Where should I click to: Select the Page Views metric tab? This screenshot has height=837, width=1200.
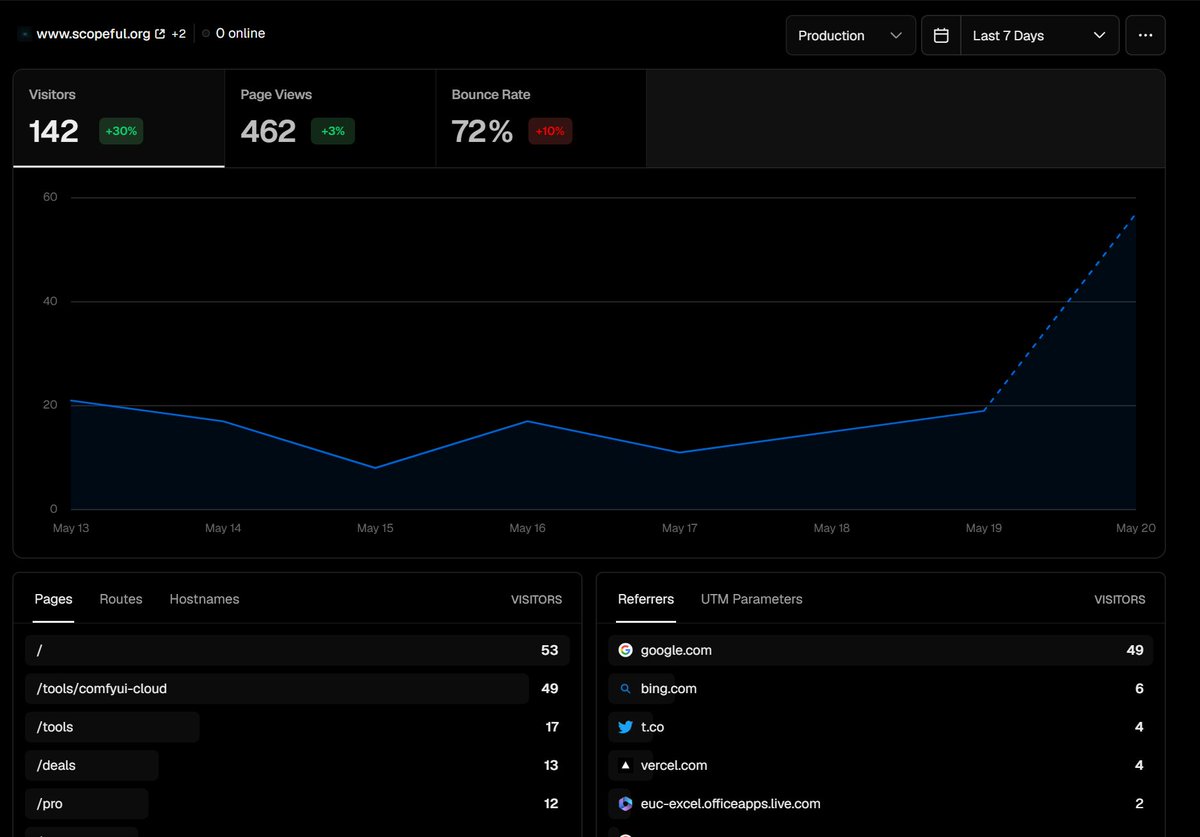330,118
